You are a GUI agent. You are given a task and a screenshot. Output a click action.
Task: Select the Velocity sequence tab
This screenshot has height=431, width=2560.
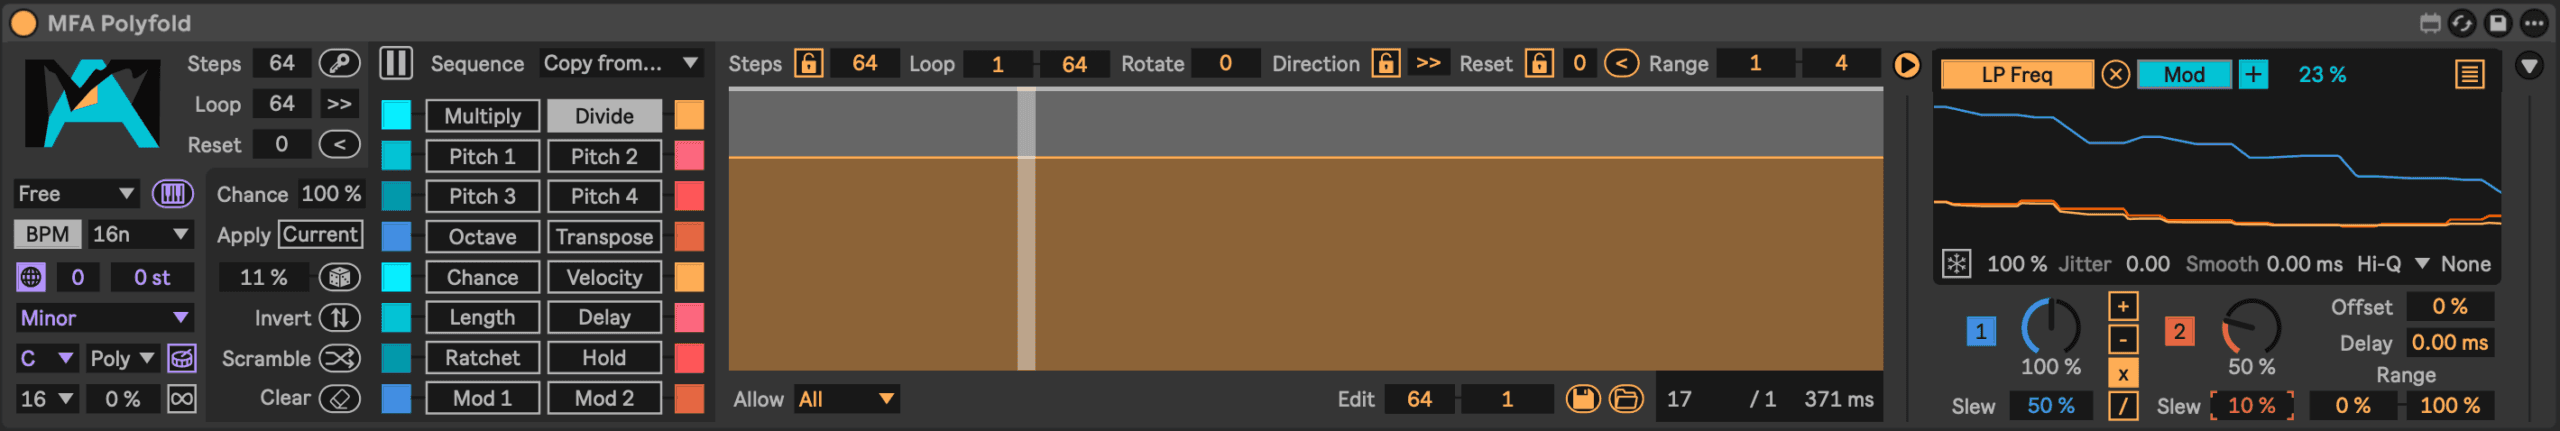[x=604, y=277]
